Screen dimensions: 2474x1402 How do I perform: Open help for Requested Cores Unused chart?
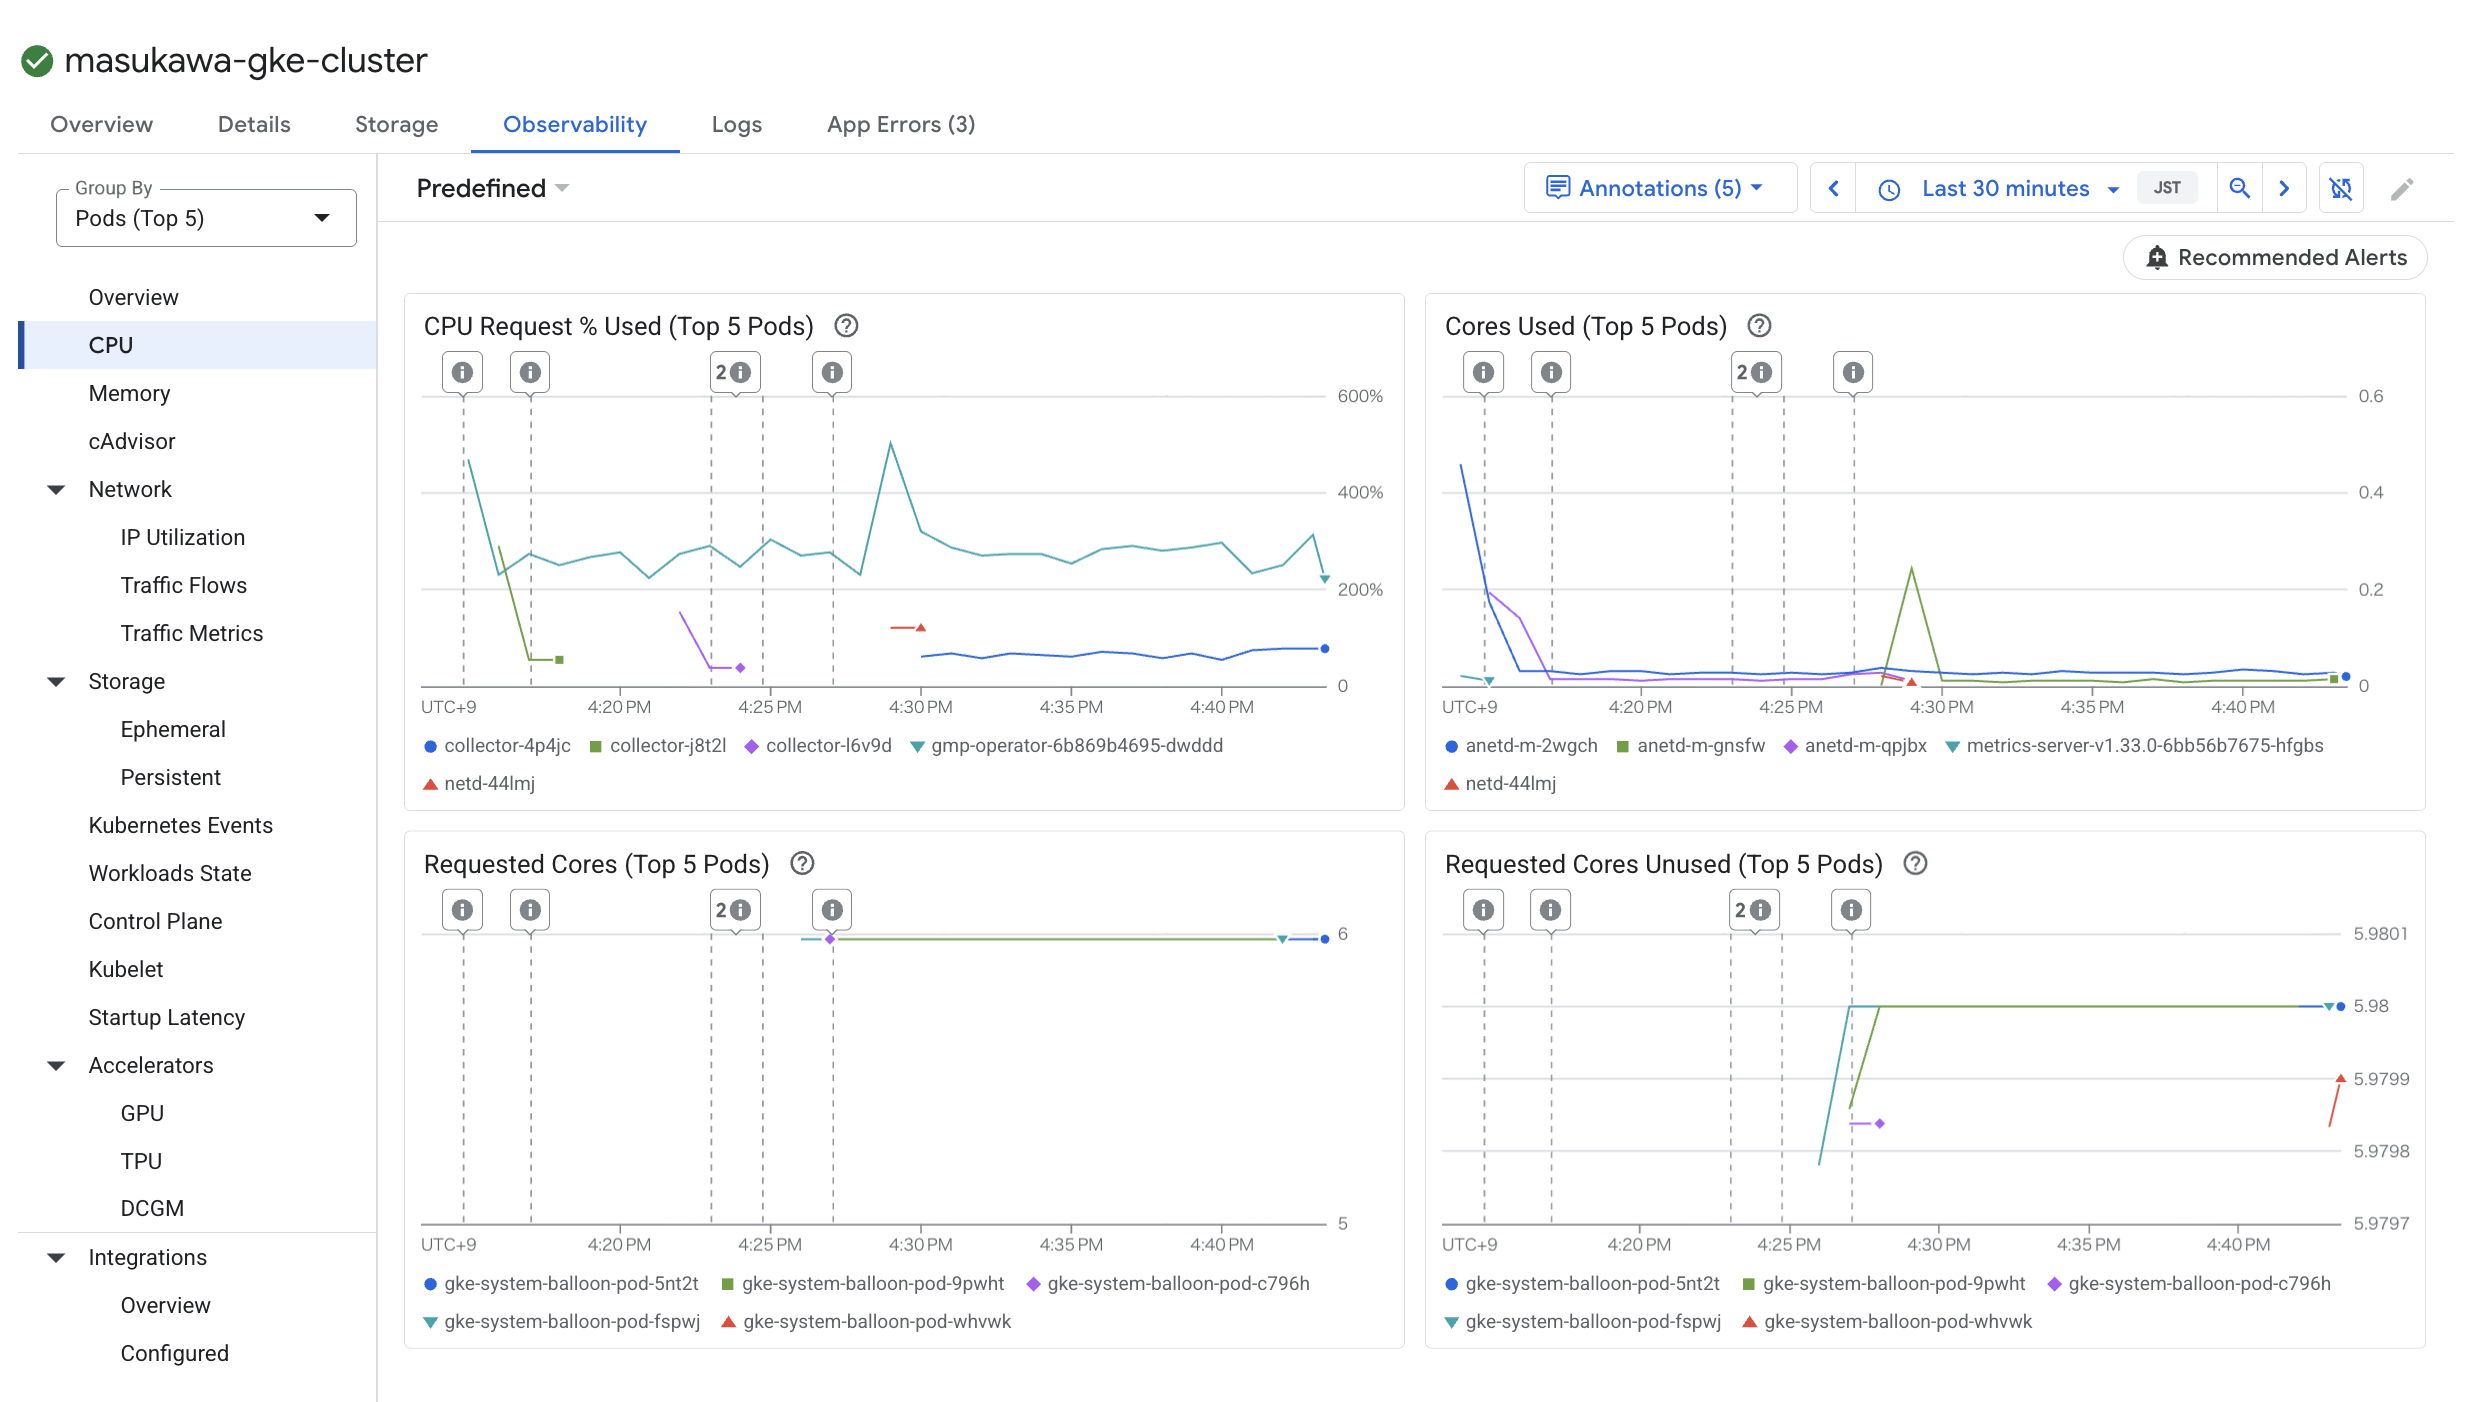1915,864
